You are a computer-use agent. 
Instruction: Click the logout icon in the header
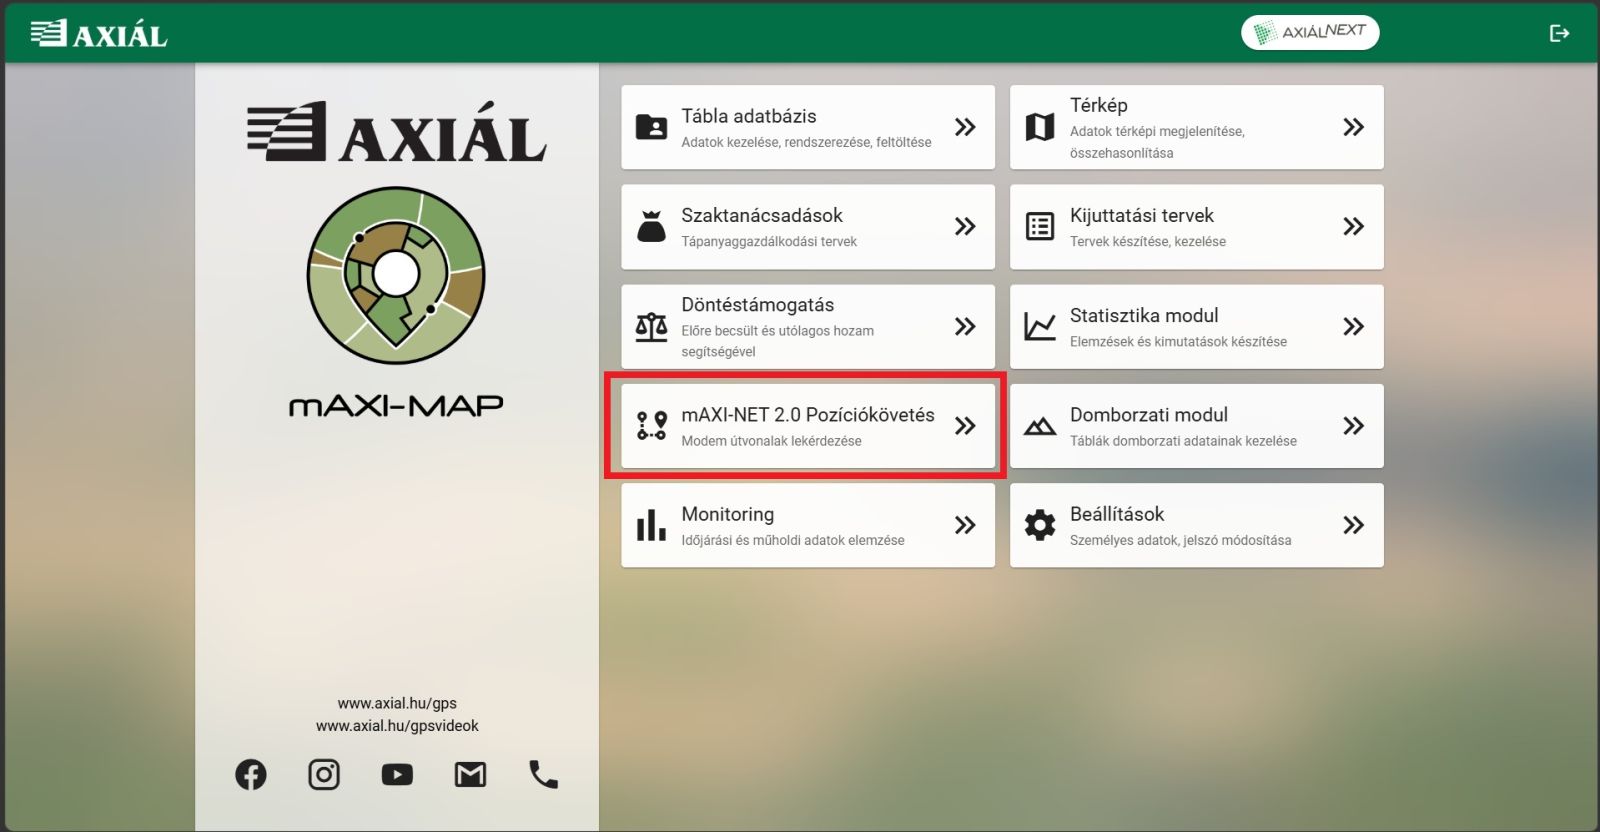pos(1559,33)
